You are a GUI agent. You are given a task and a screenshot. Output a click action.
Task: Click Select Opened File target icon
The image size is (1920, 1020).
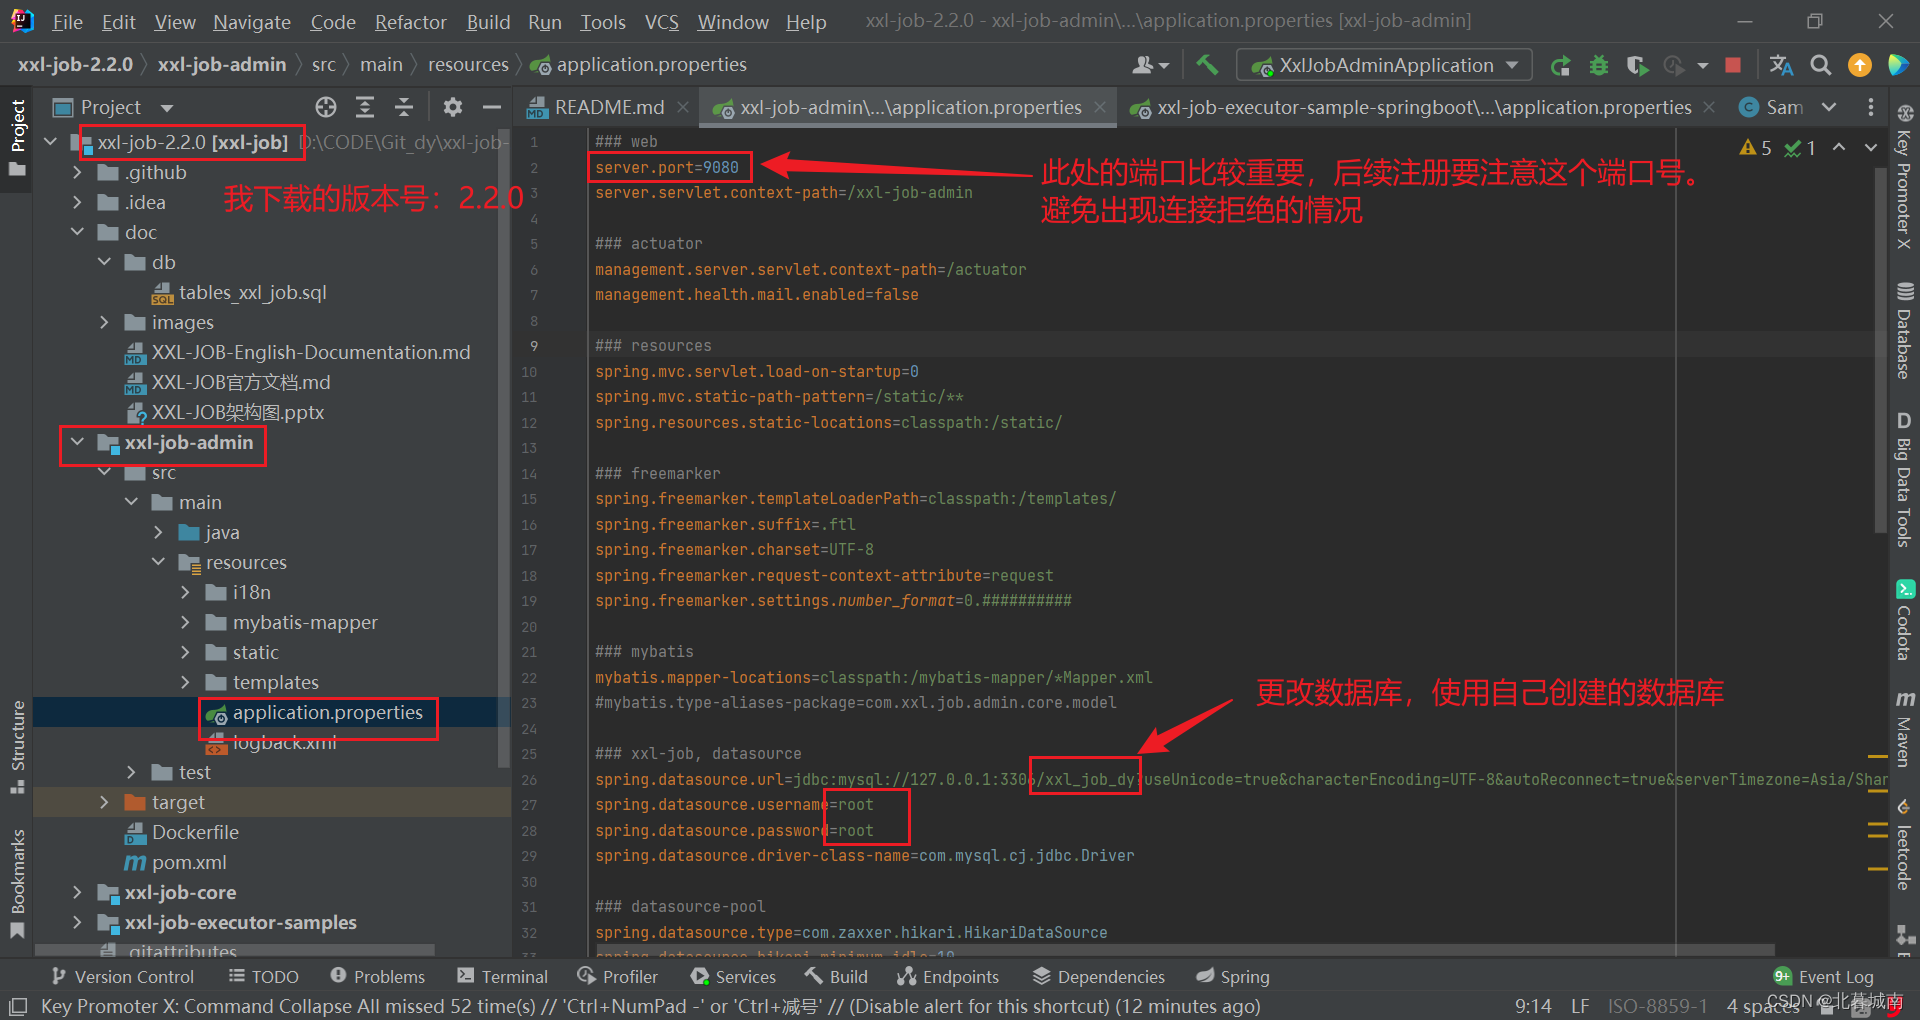click(326, 107)
